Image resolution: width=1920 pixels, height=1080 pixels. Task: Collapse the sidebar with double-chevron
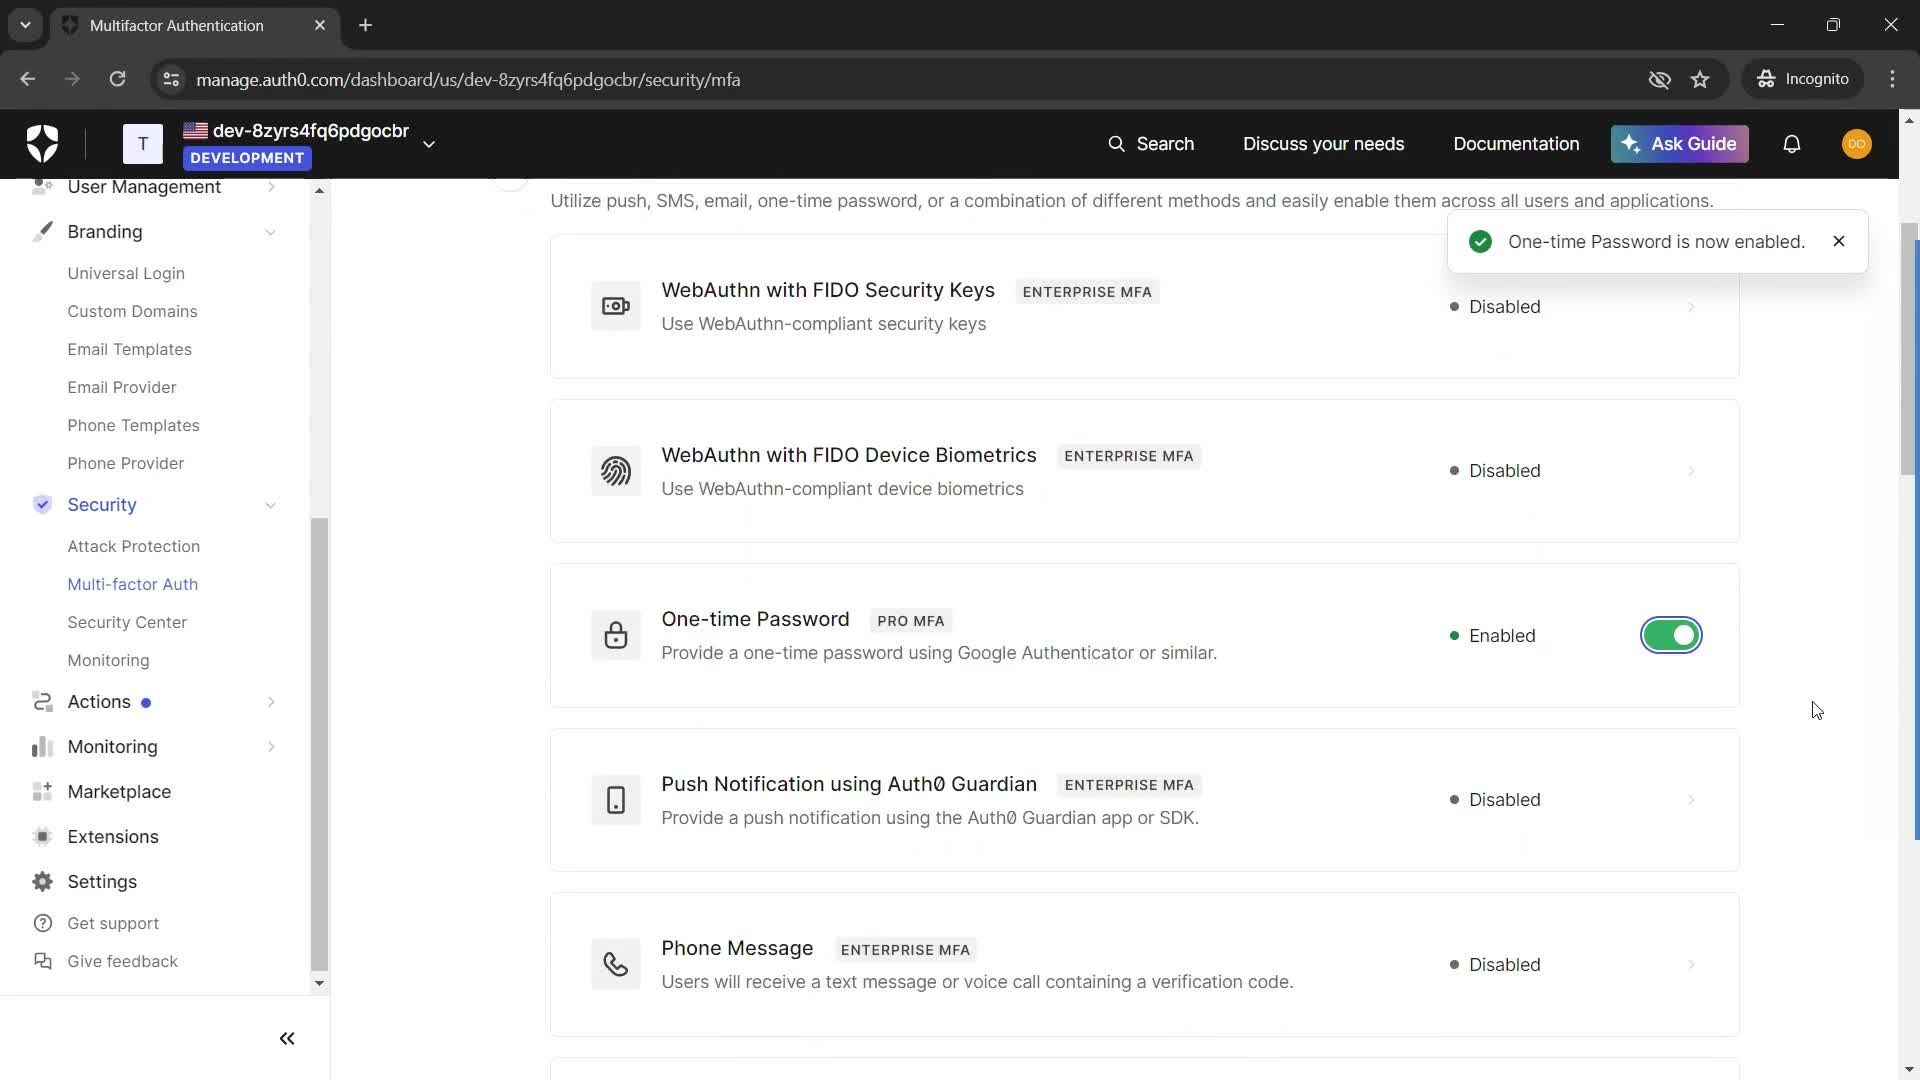tap(287, 1039)
